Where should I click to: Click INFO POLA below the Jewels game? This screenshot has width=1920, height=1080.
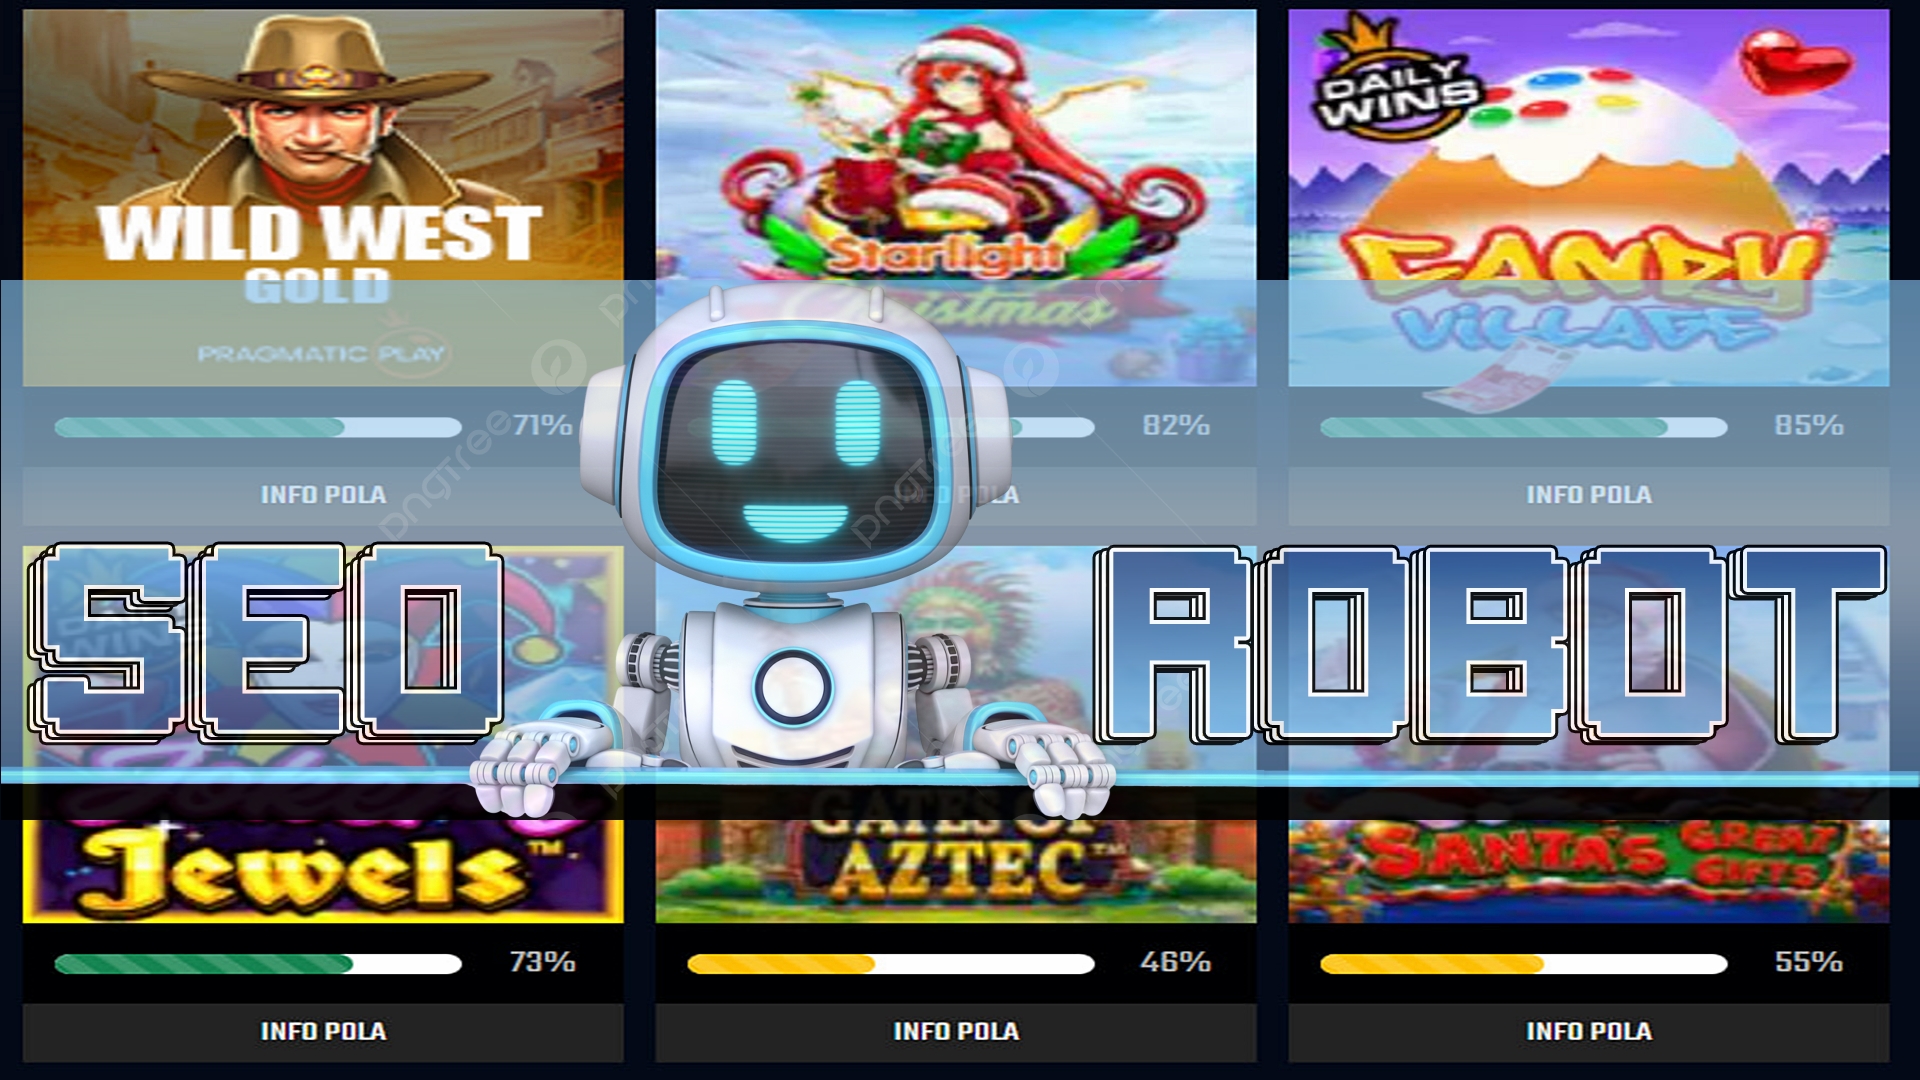pyautogui.click(x=323, y=1032)
